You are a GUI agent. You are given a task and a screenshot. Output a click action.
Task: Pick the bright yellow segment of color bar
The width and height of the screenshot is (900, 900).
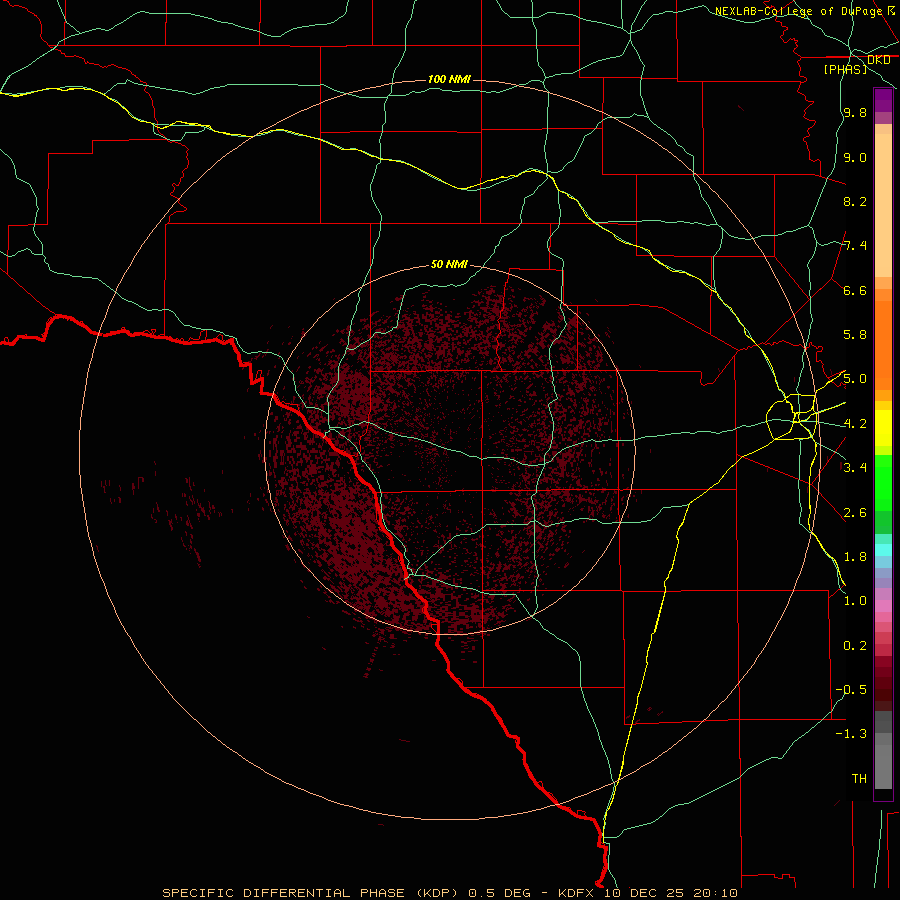coord(883,428)
